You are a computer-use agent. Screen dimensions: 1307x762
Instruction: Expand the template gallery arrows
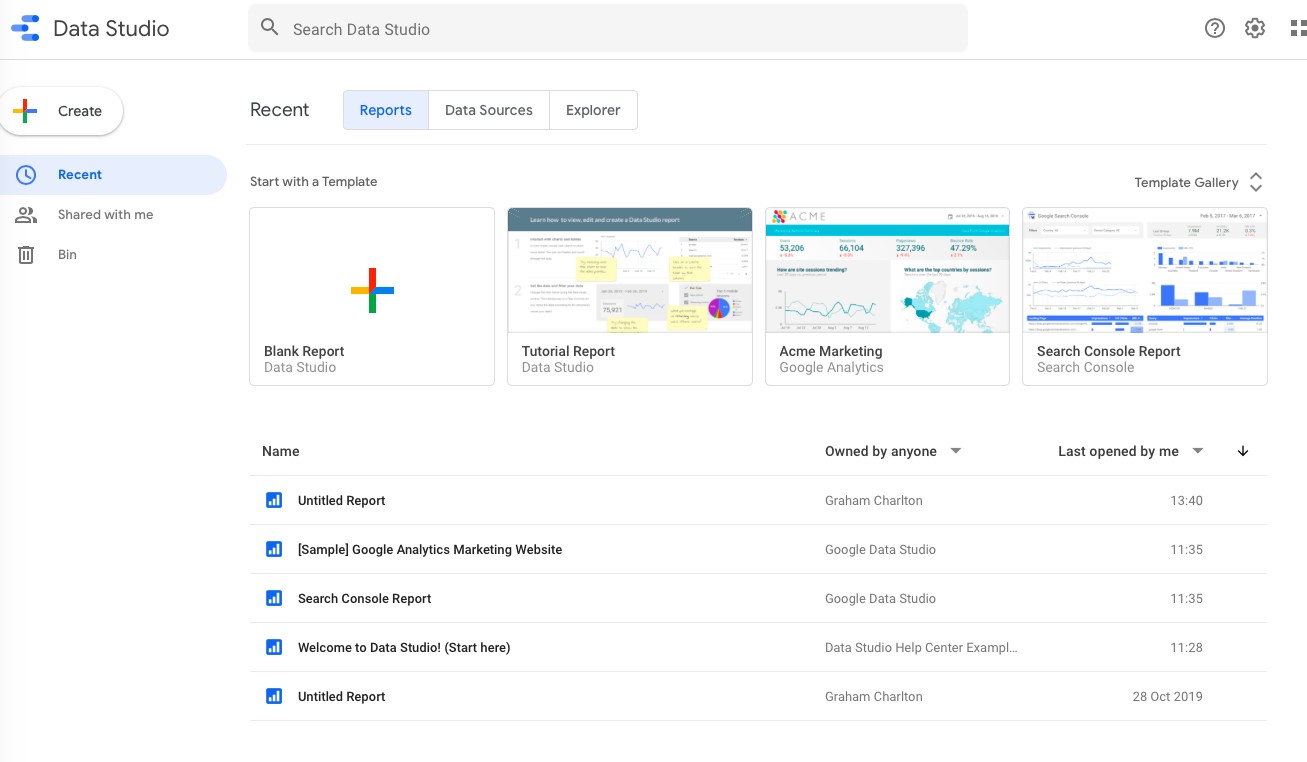(x=1256, y=182)
